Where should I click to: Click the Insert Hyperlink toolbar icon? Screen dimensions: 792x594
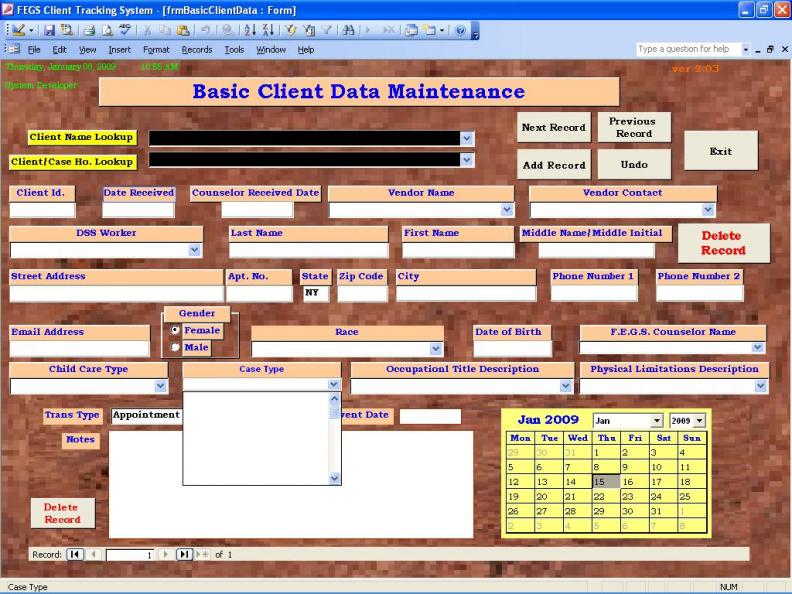pyautogui.click(x=227, y=30)
